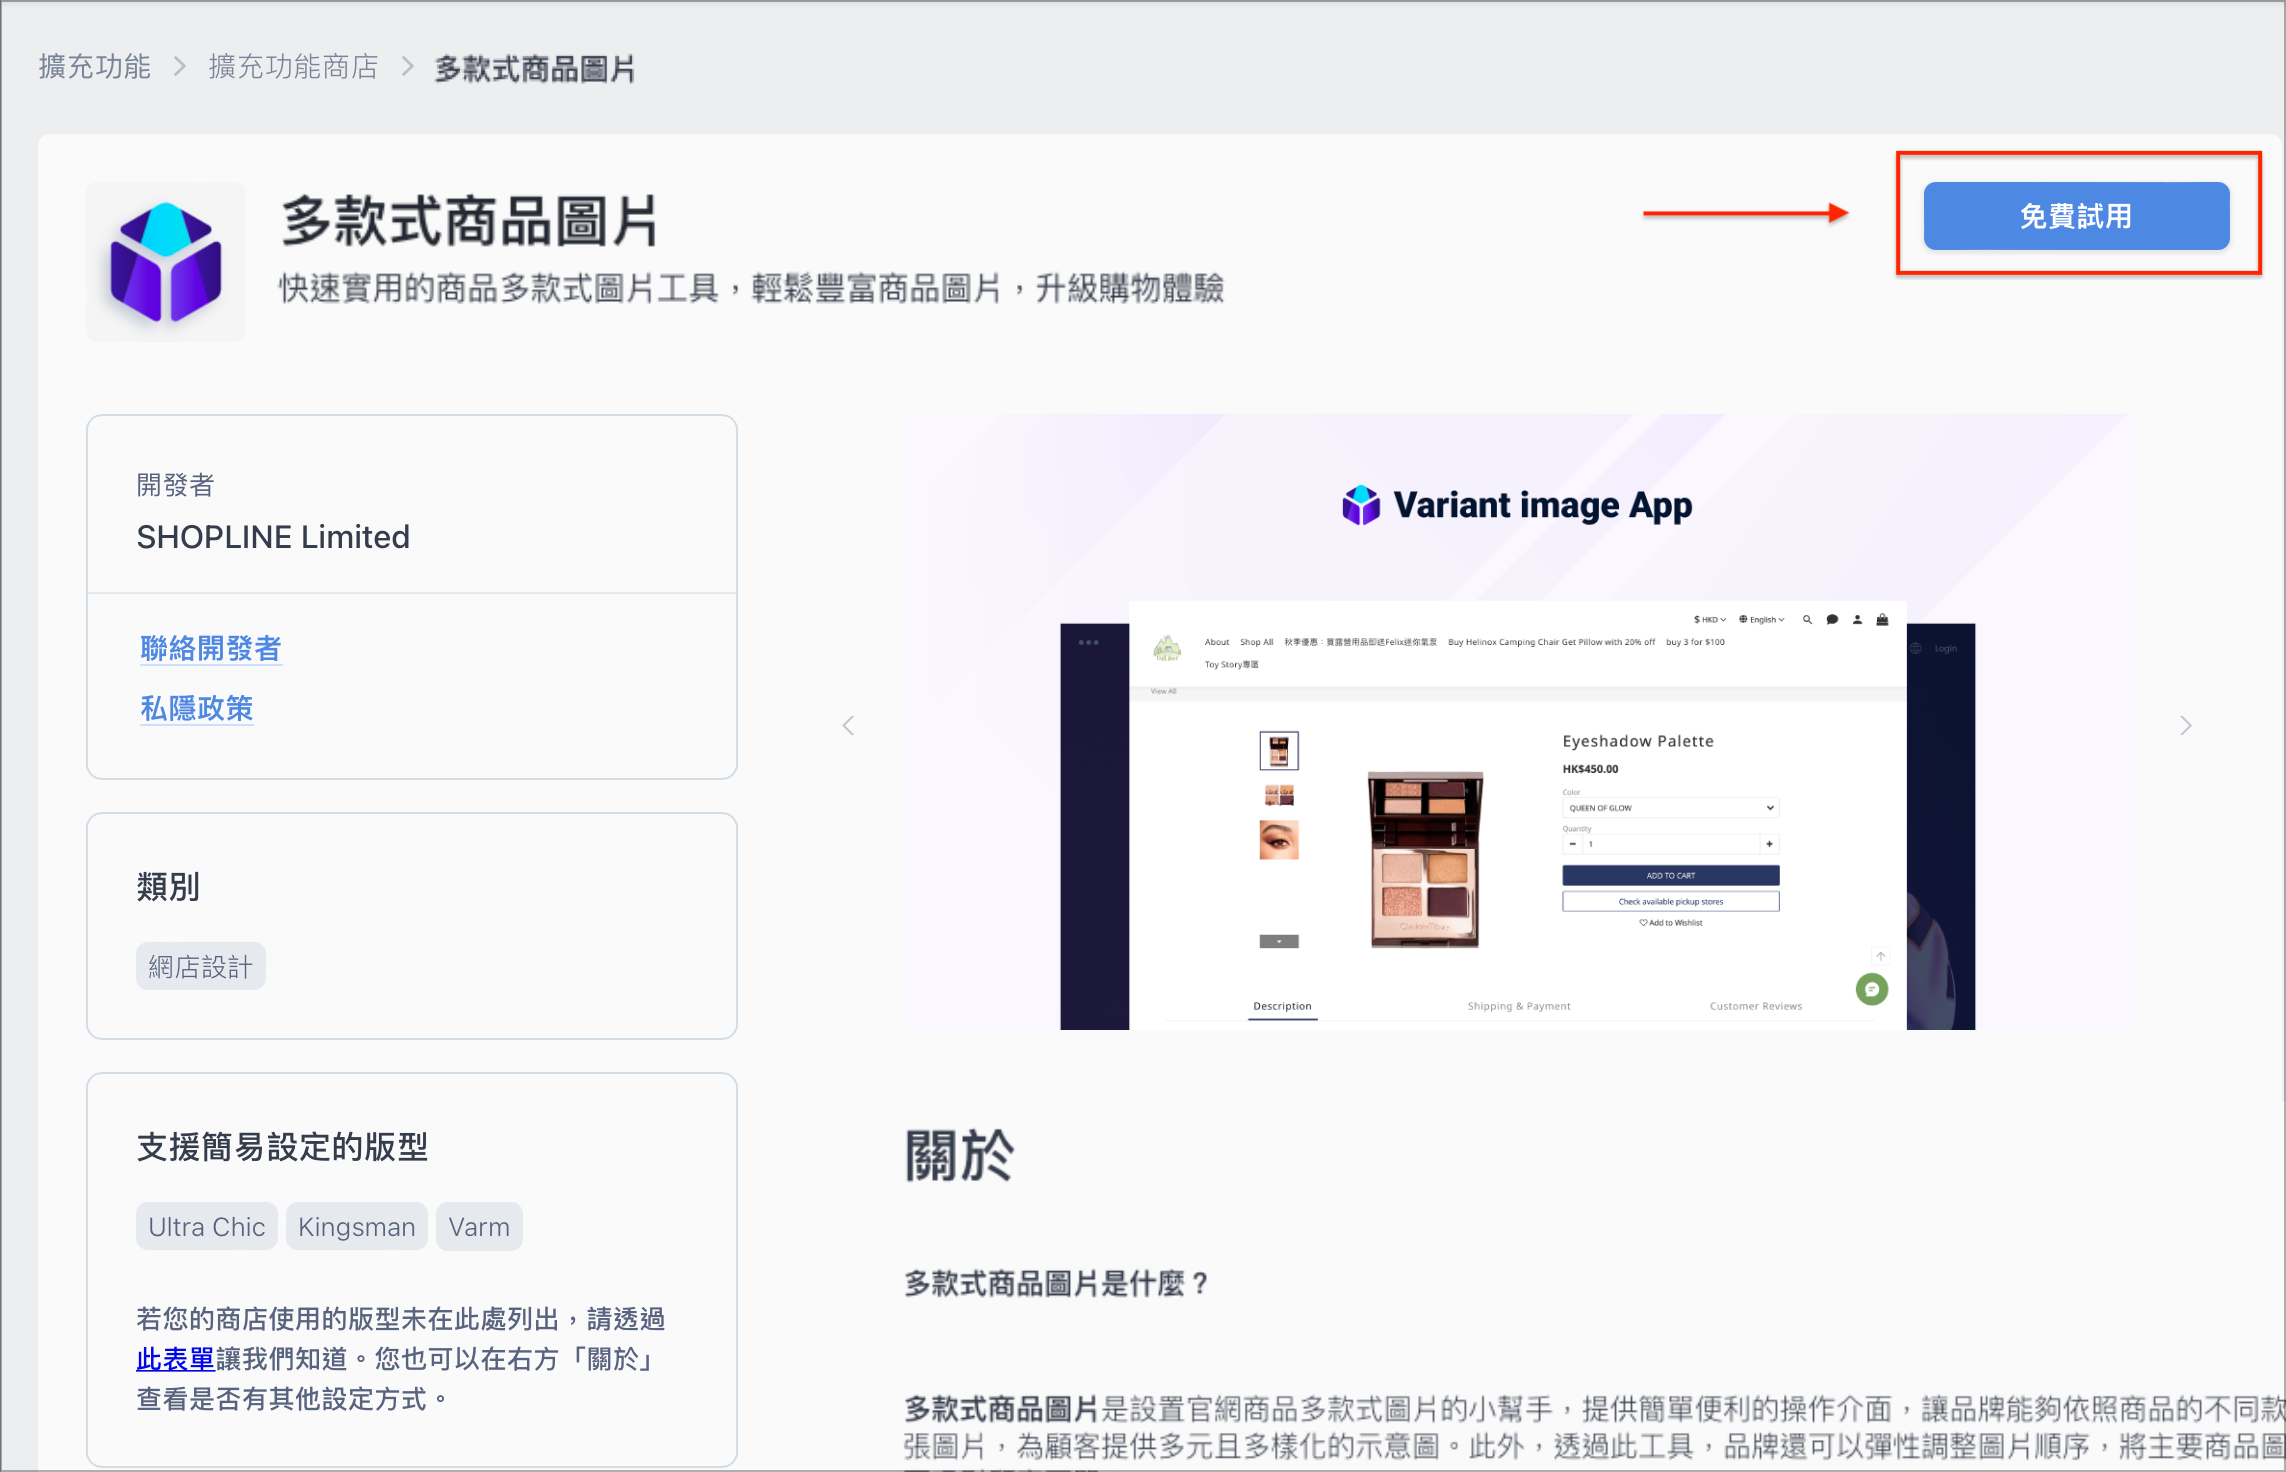
Task: Click the 多款式商品圖片是什麼？ subheading
Action: click(x=1058, y=1283)
